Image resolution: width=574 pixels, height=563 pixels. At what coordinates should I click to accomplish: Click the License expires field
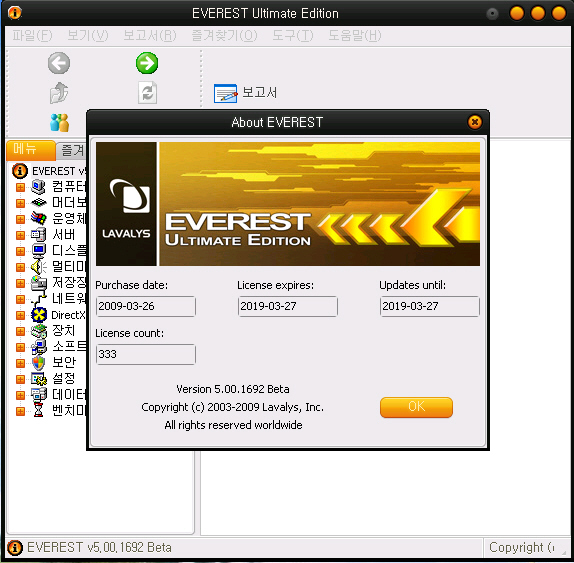tap(287, 306)
